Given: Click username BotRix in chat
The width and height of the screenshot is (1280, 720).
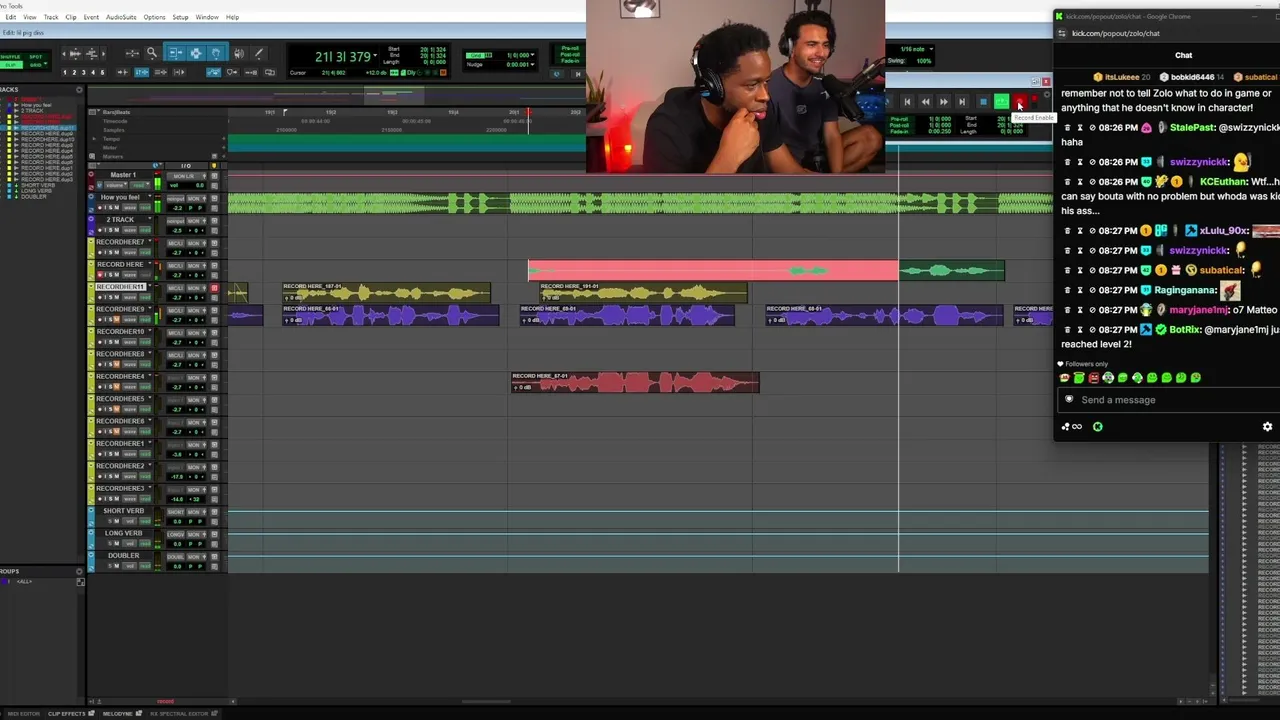Looking at the screenshot, I should pos(1186,329).
